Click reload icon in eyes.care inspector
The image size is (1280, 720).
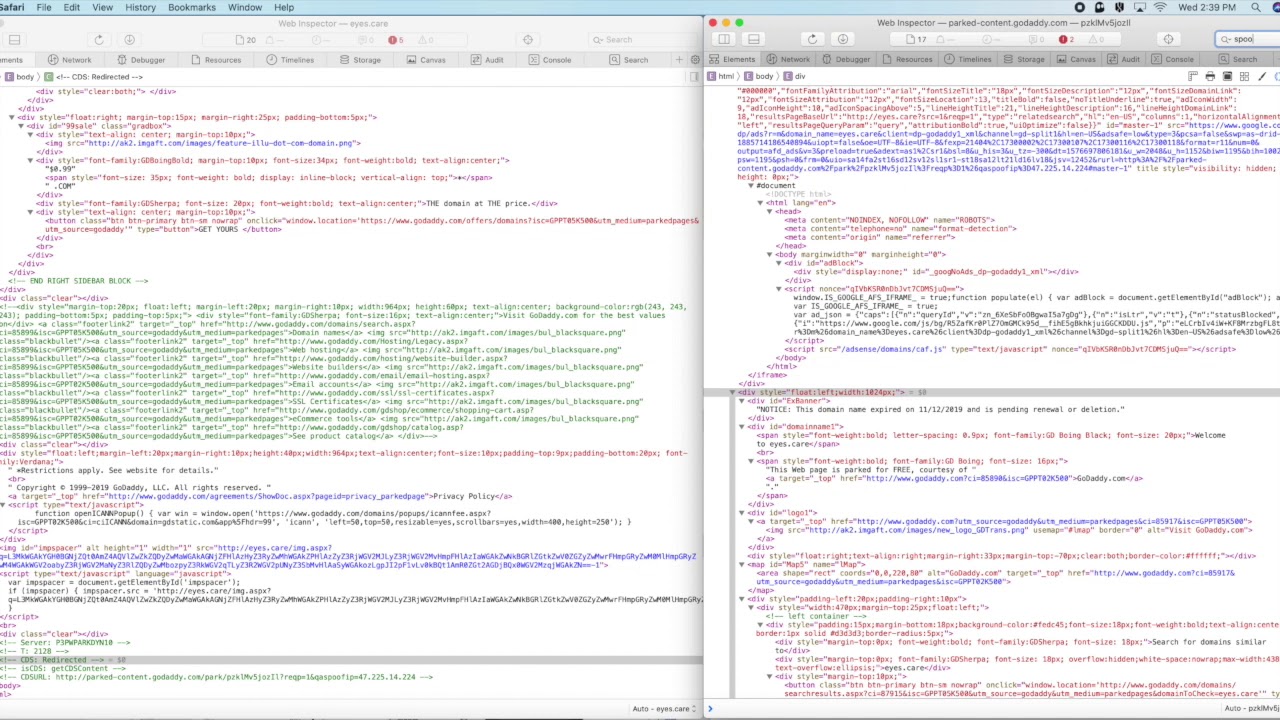[99, 40]
